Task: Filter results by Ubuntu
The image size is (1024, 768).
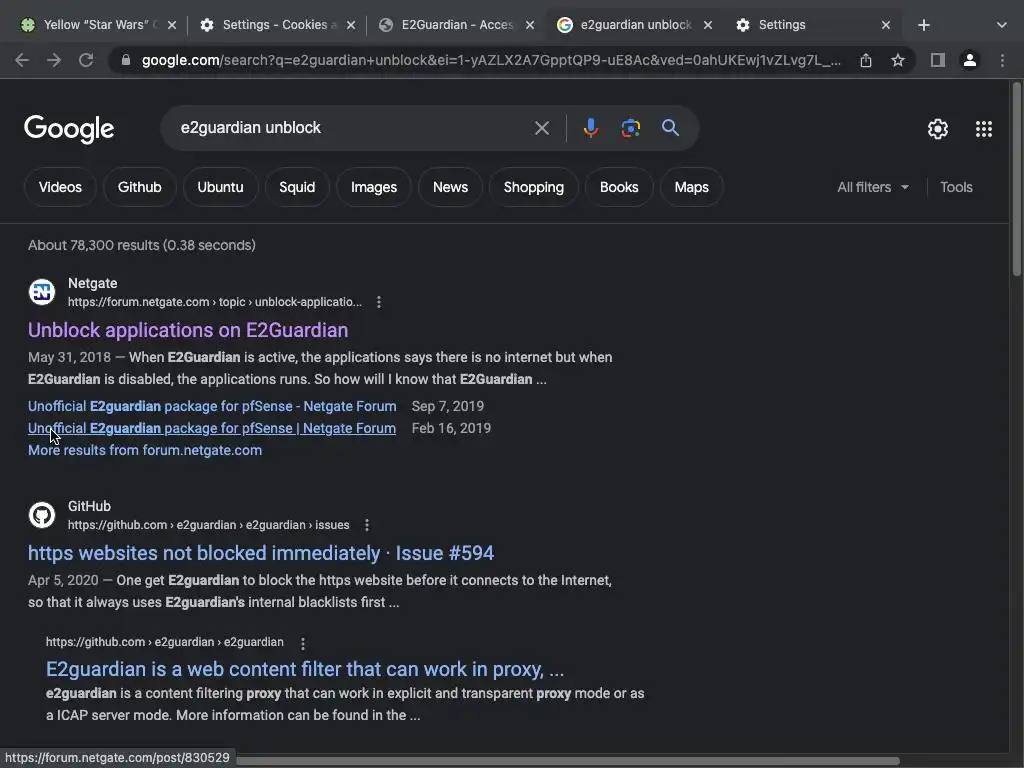Action: (220, 187)
